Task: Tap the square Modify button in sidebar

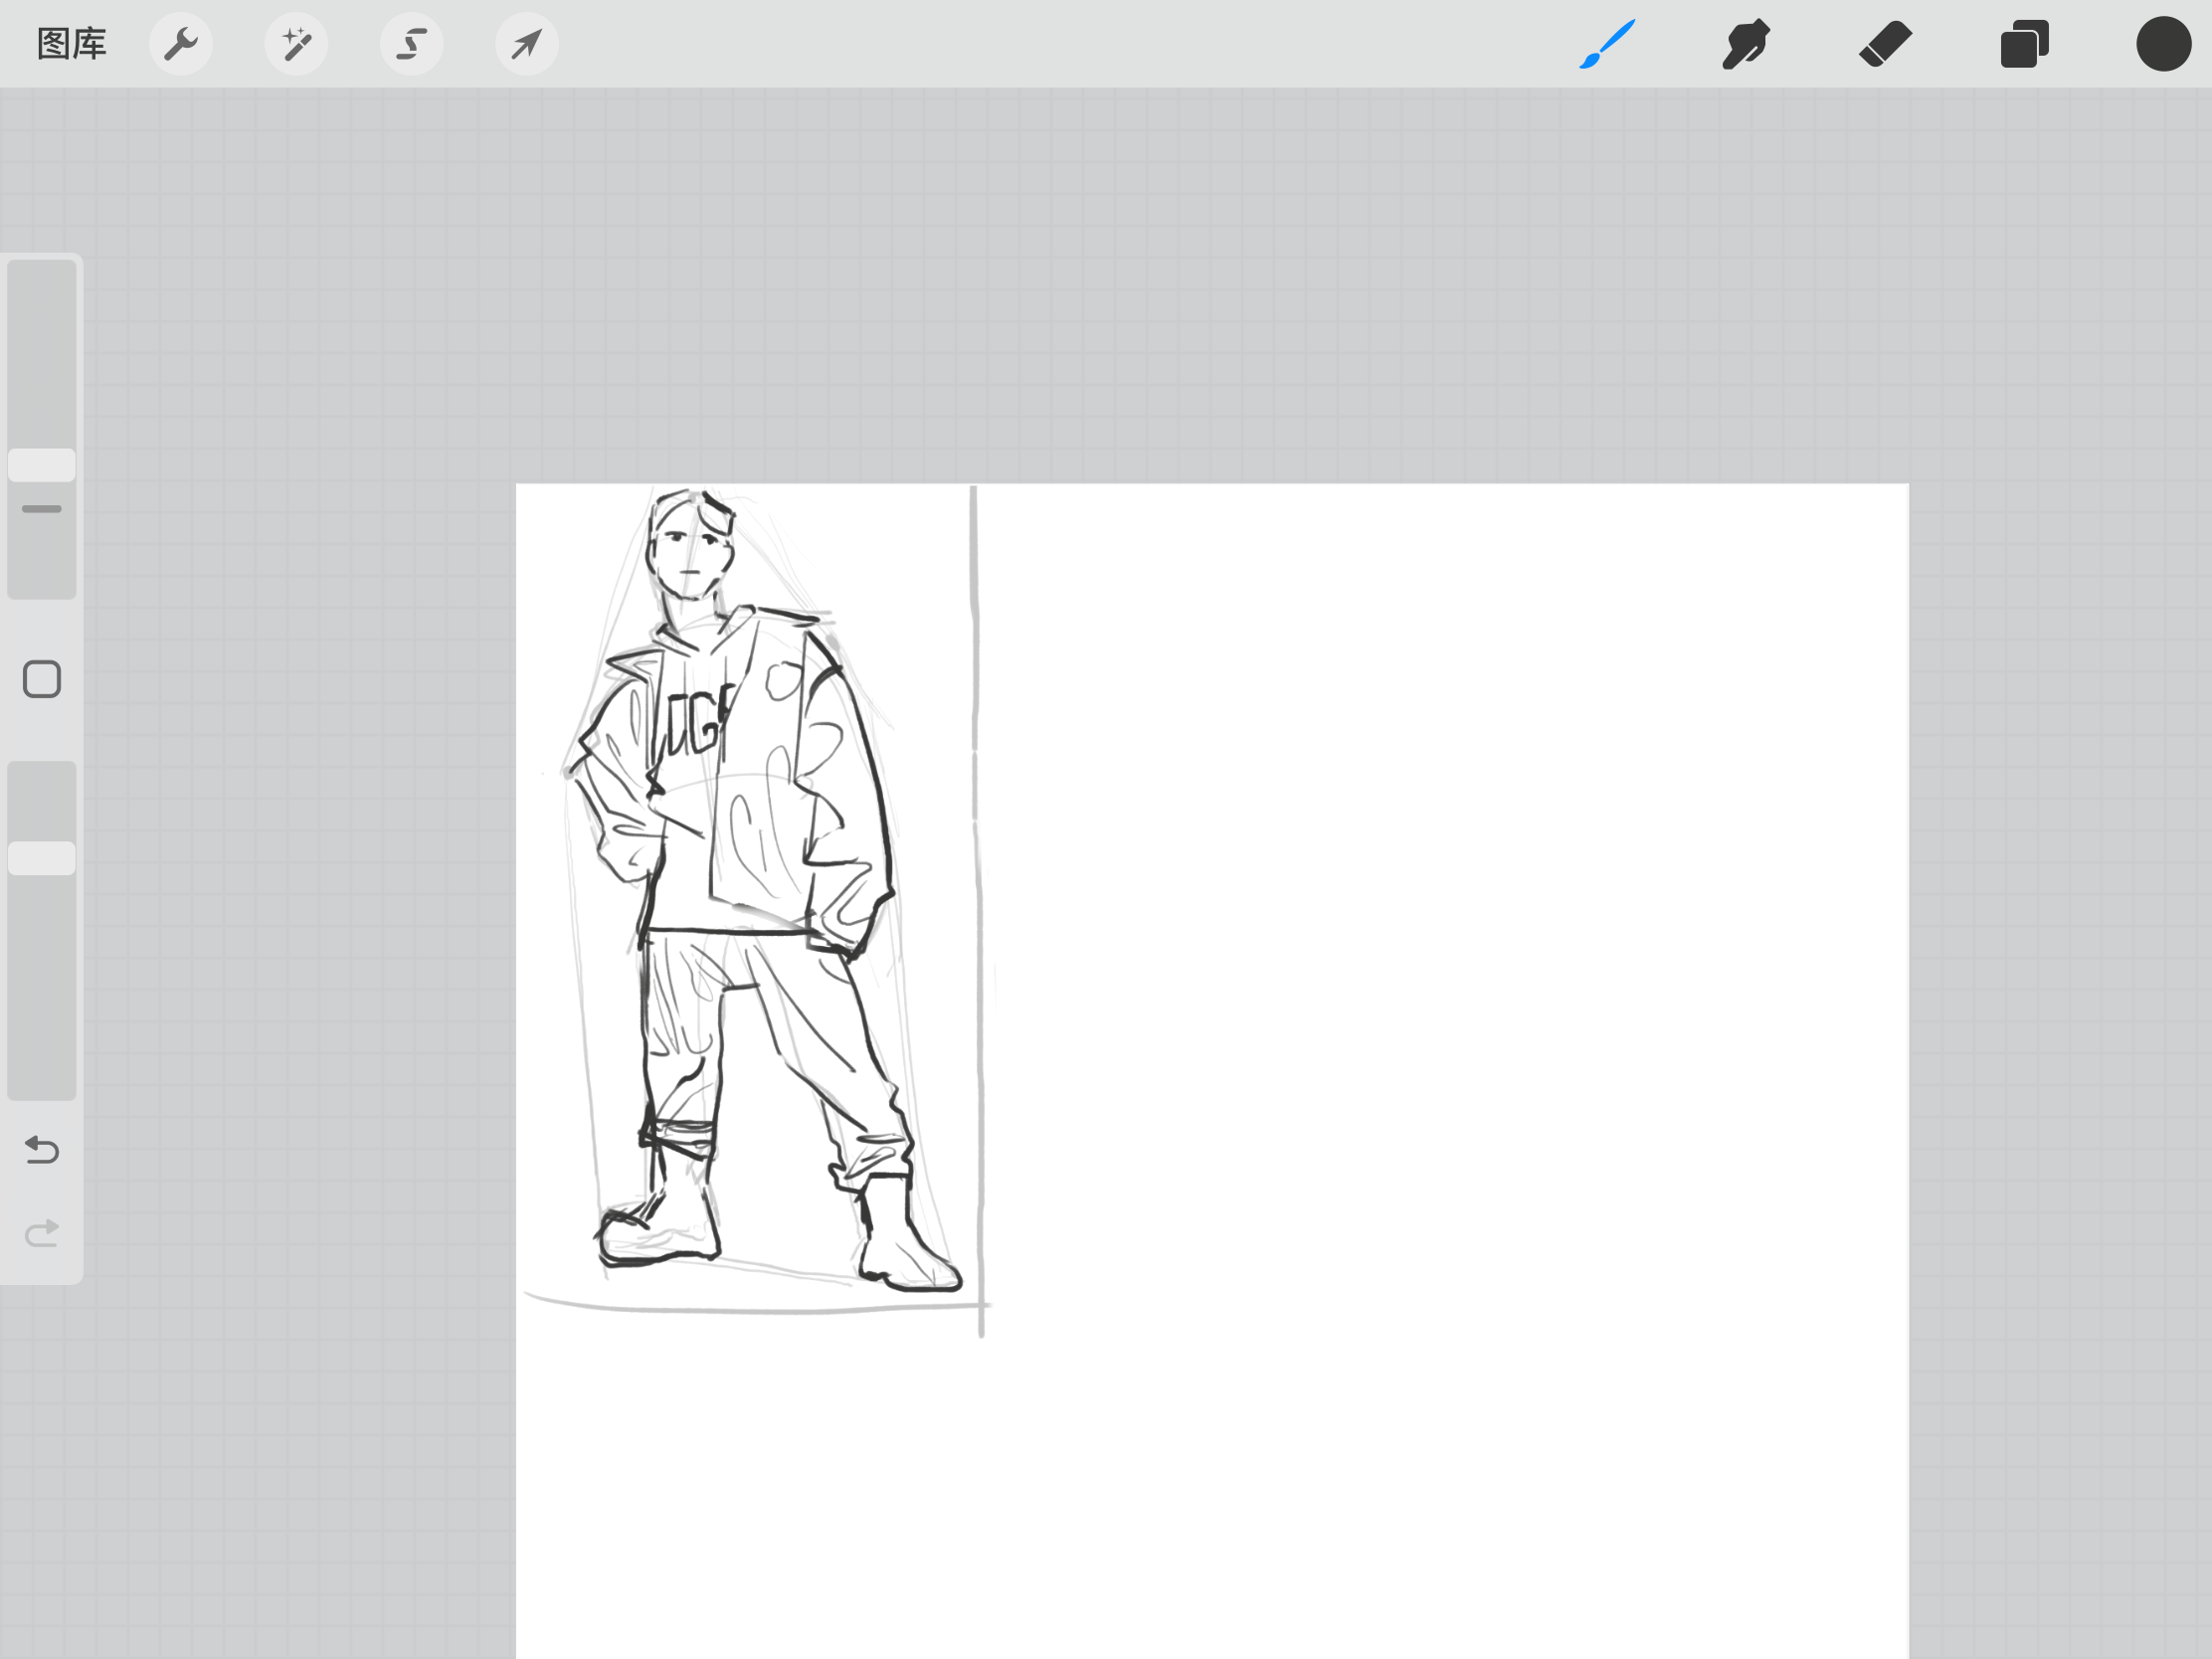Action: tap(42, 680)
